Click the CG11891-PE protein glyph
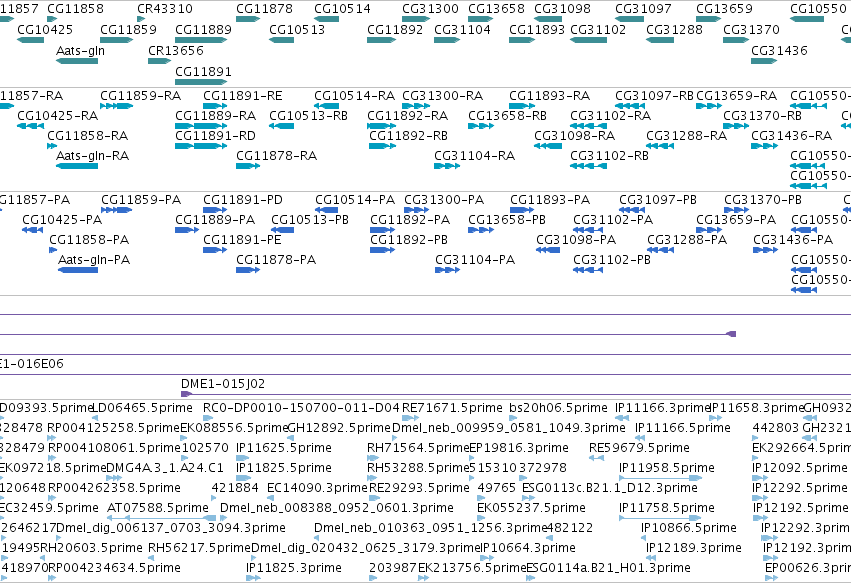Viewport: 851px width, 583px height. pos(215,250)
